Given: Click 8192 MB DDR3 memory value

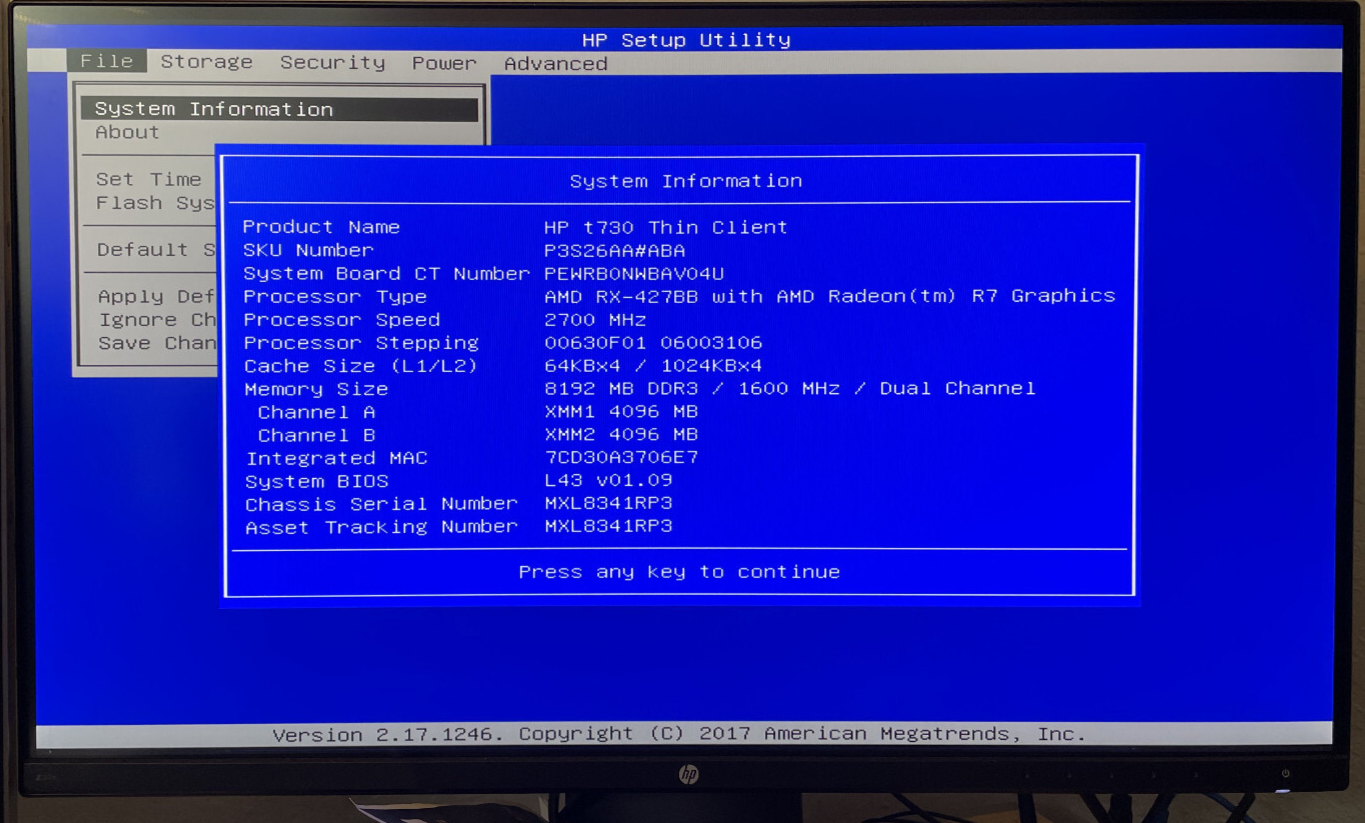Looking at the screenshot, I should coord(790,388).
